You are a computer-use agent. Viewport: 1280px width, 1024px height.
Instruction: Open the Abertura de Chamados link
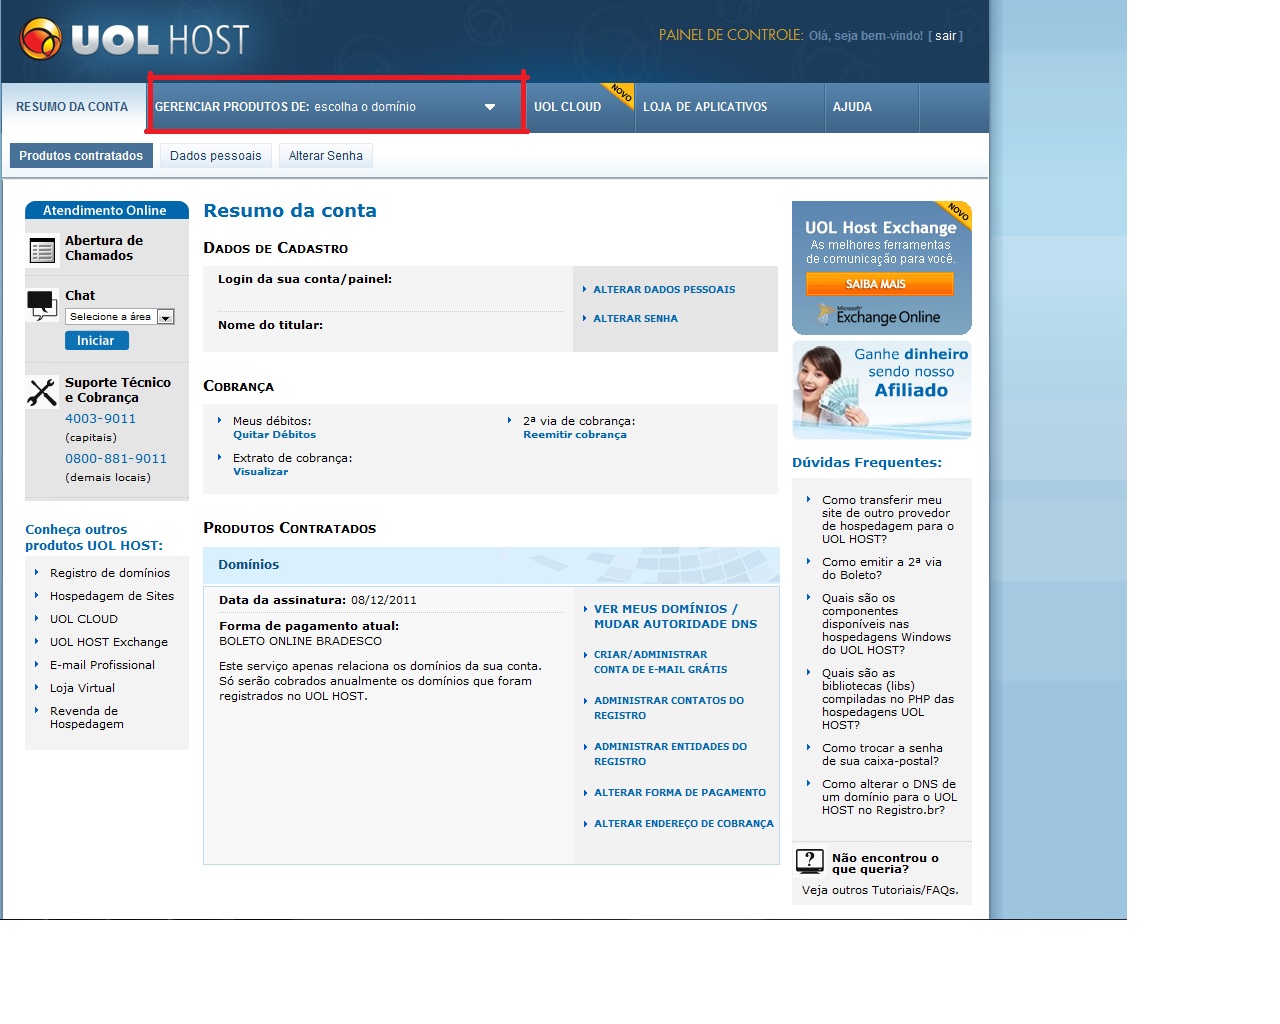coord(104,248)
